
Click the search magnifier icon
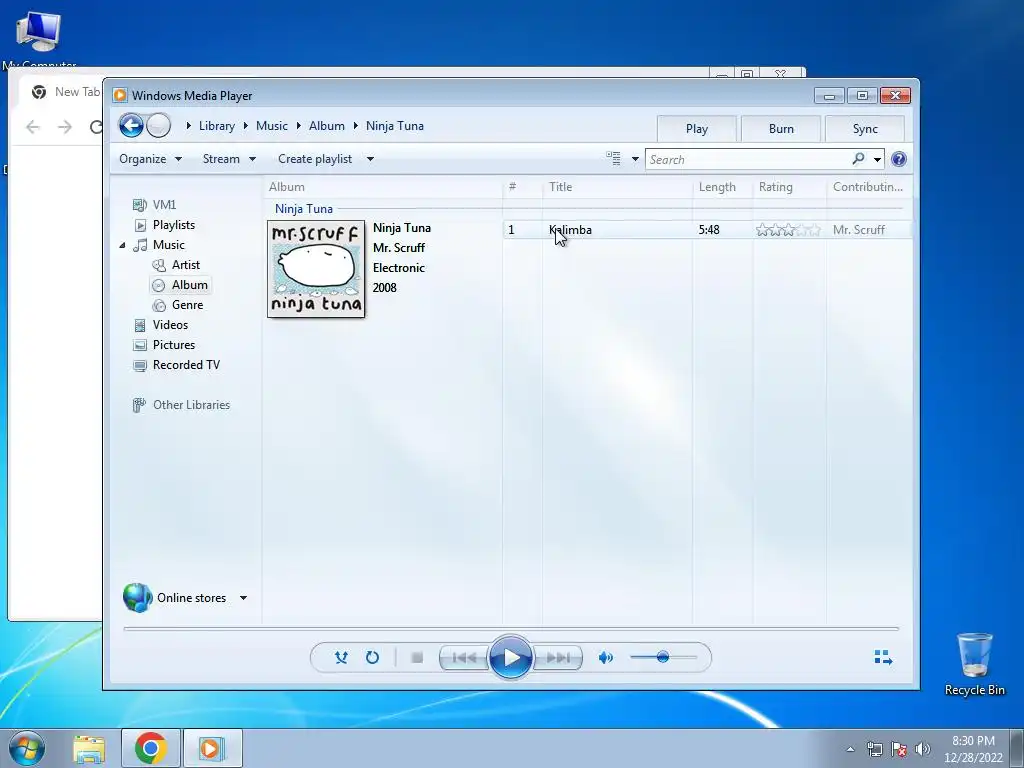click(x=858, y=159)
